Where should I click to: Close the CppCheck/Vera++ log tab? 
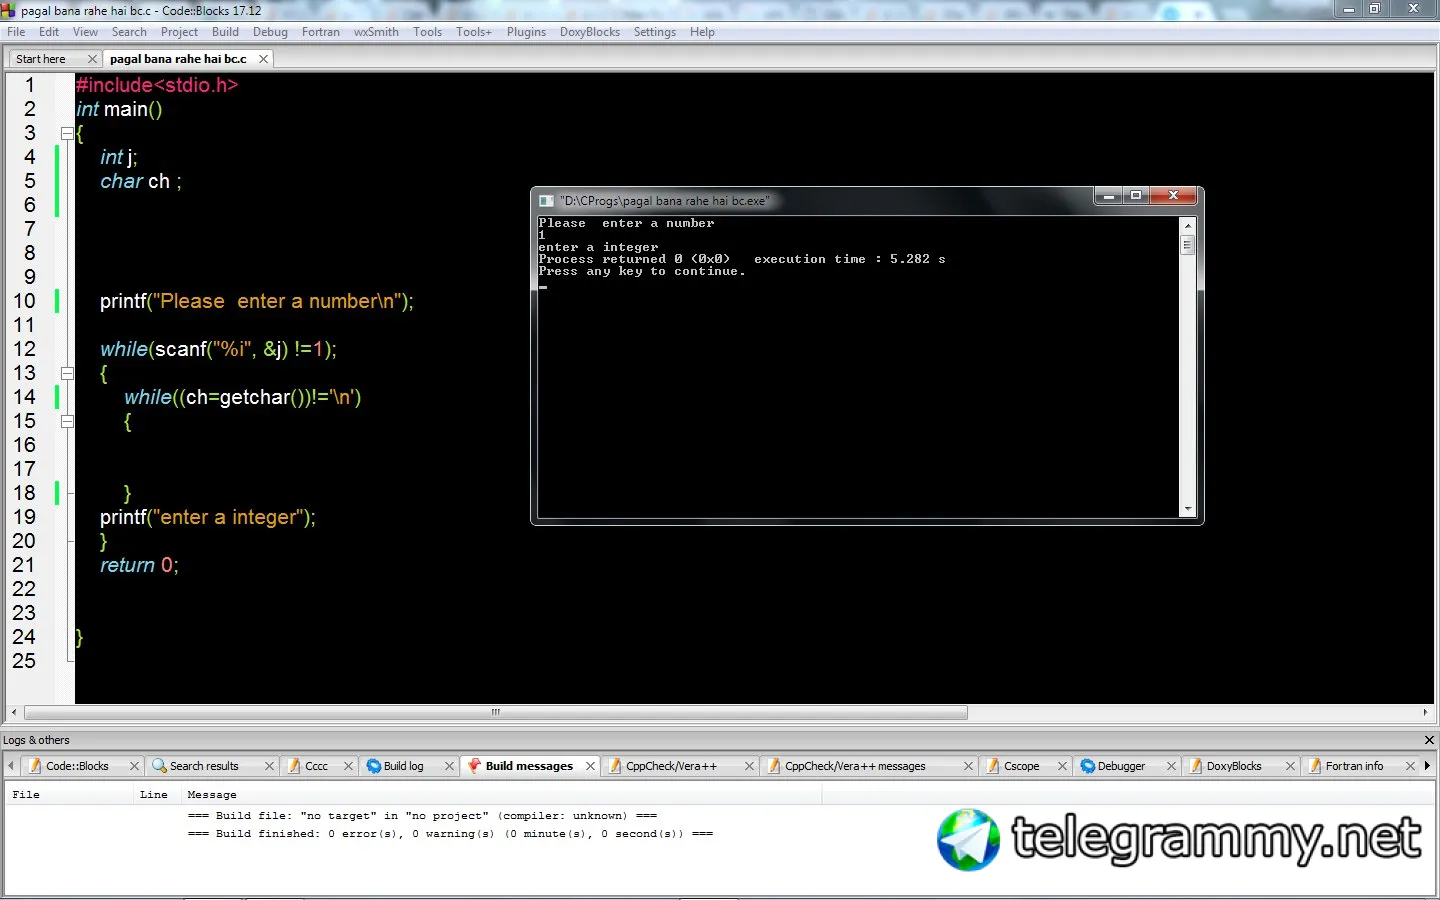coord(749,766)
